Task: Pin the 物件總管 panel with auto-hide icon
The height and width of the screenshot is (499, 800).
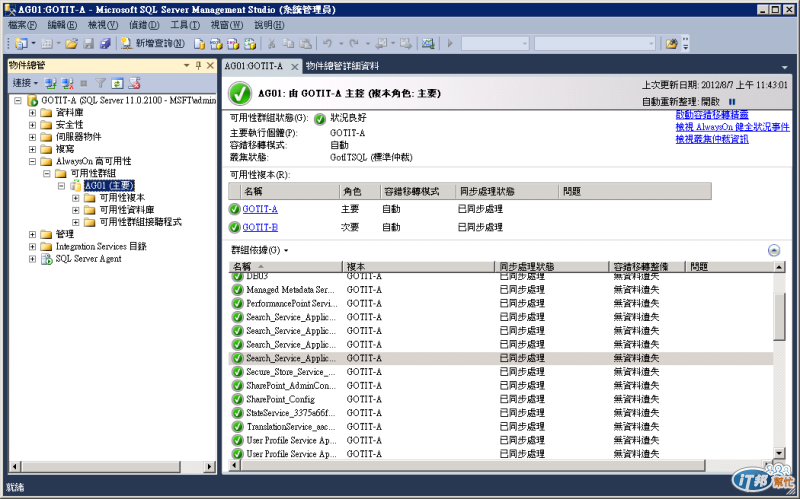Action: pos(198,65)
